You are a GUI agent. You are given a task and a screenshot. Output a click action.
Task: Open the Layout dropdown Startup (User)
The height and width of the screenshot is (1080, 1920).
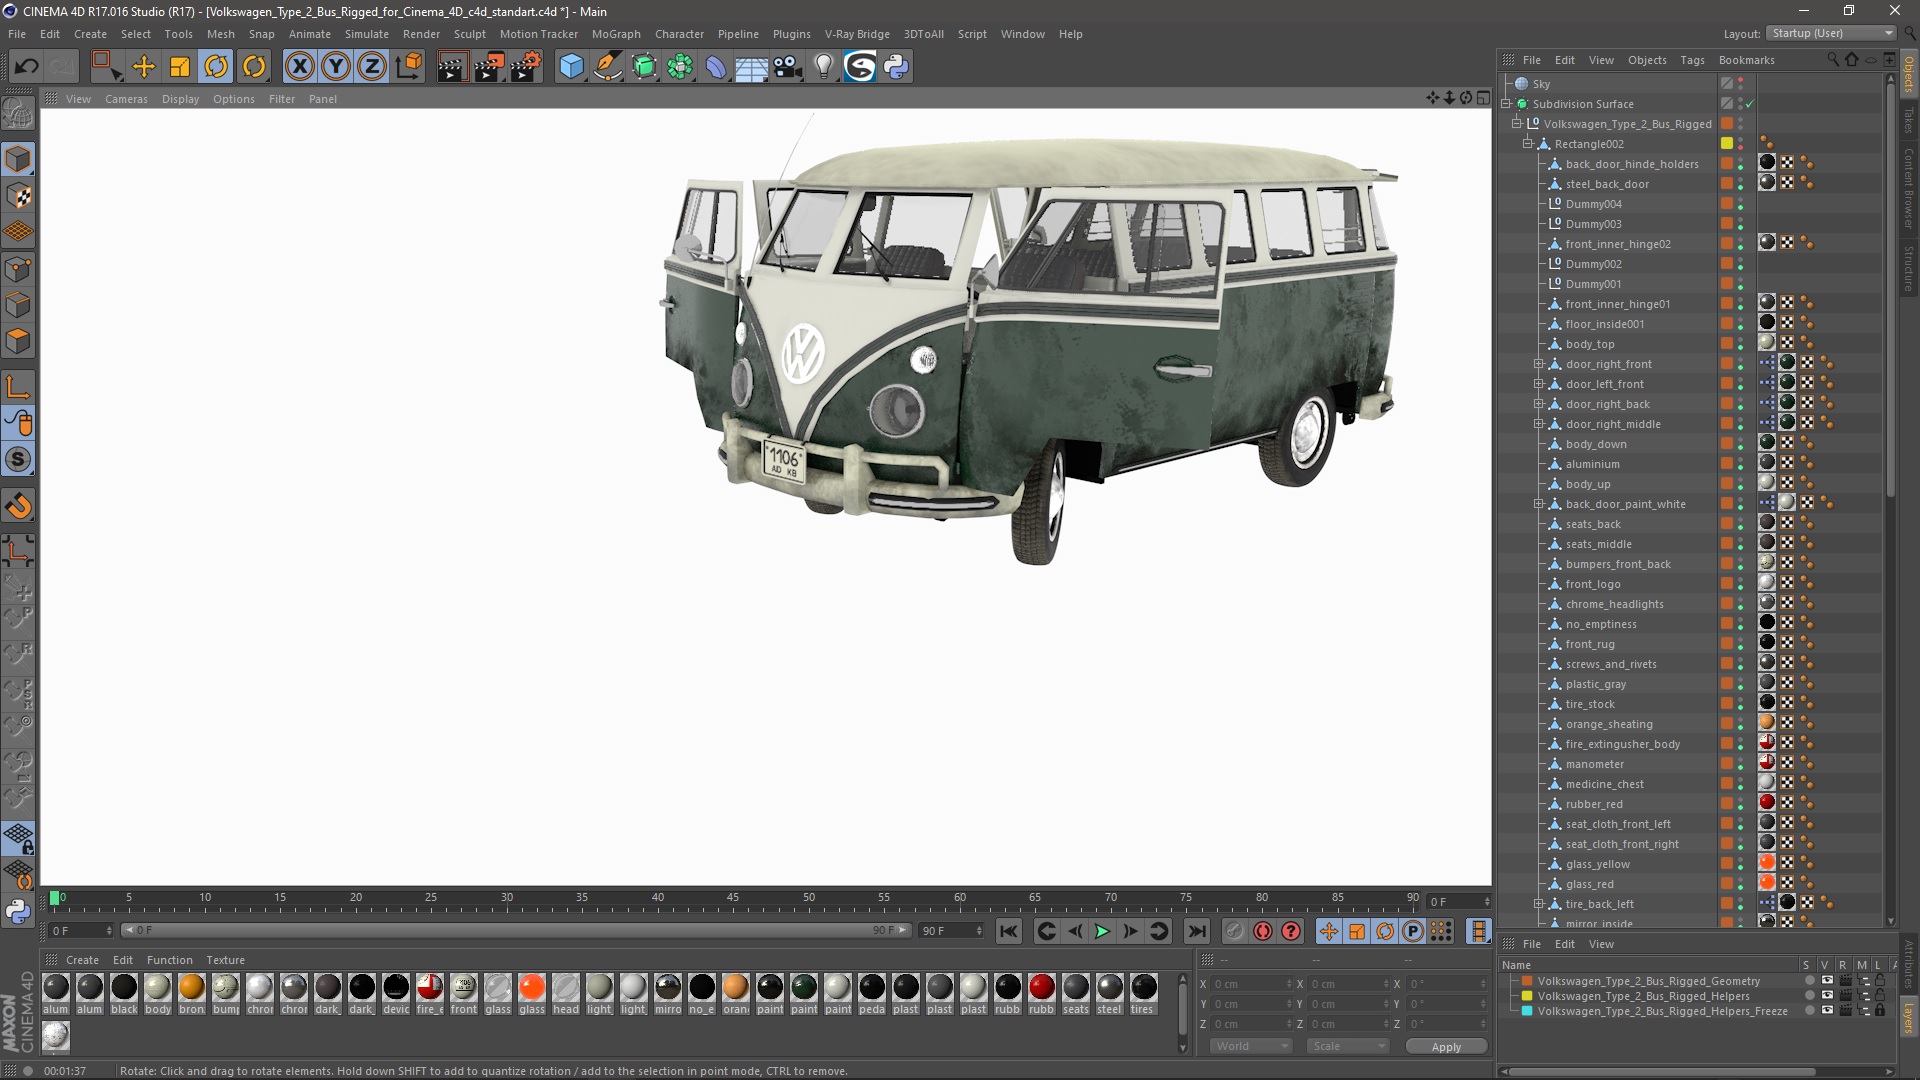[1832, 33]
